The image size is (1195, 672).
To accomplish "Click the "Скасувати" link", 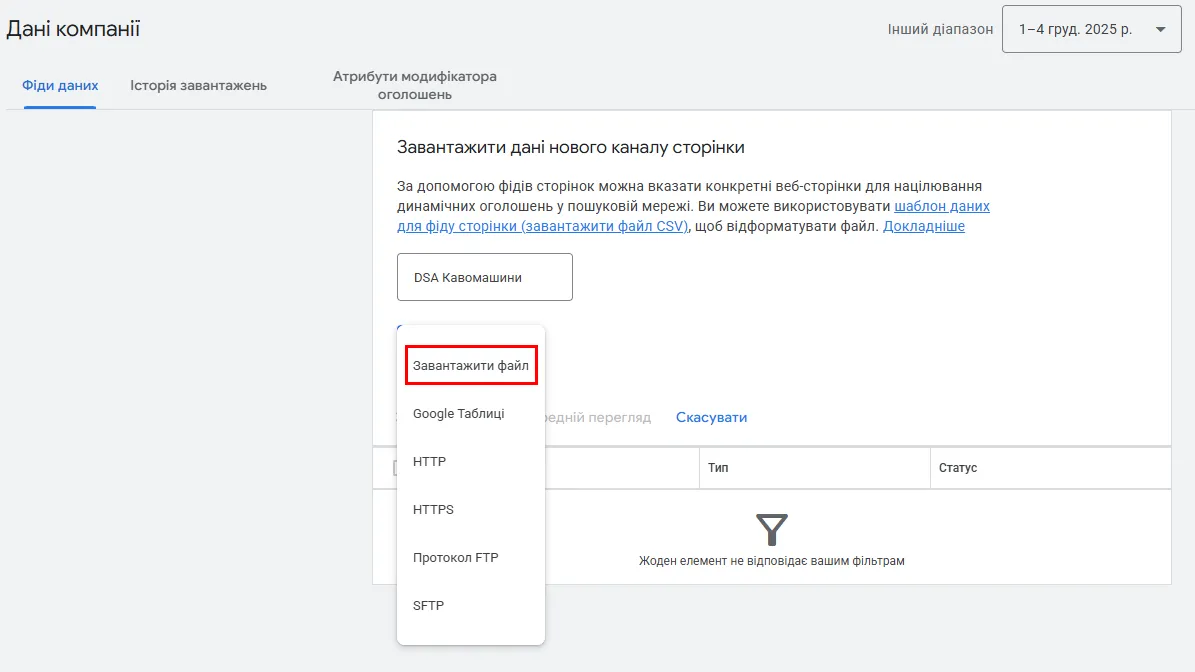I will 711,417.
